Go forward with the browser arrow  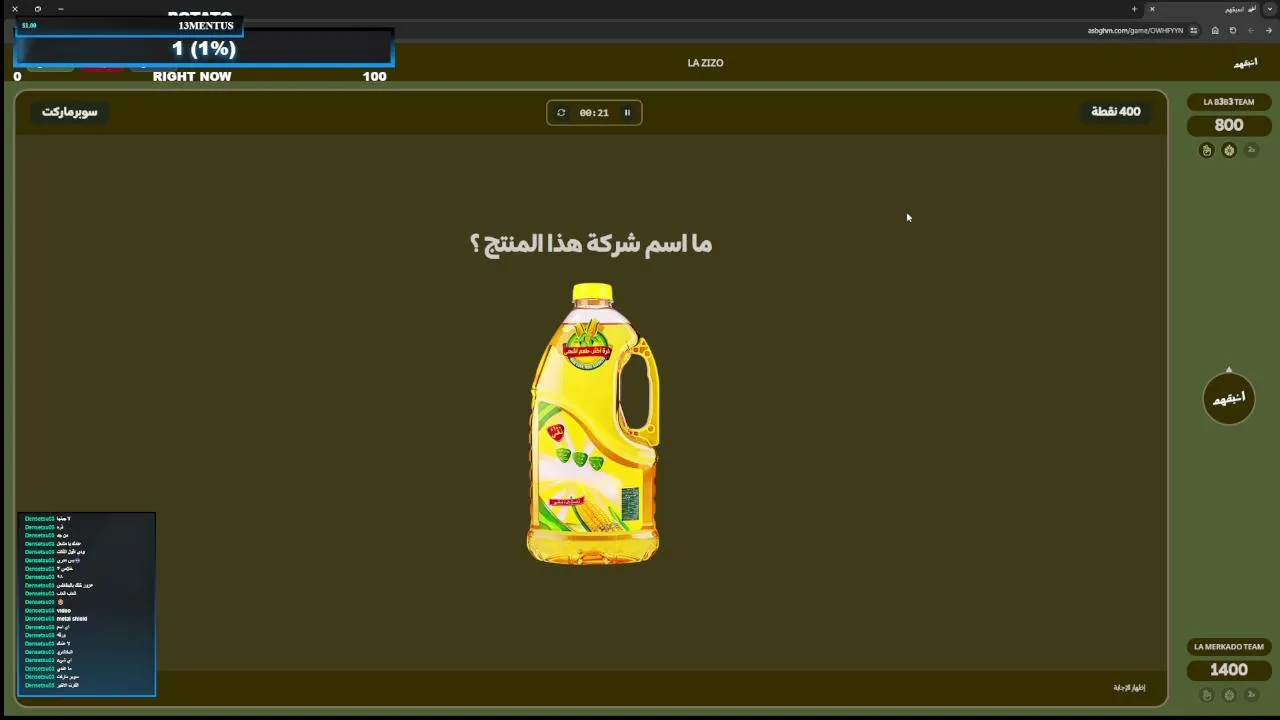tap(1250, 30)
